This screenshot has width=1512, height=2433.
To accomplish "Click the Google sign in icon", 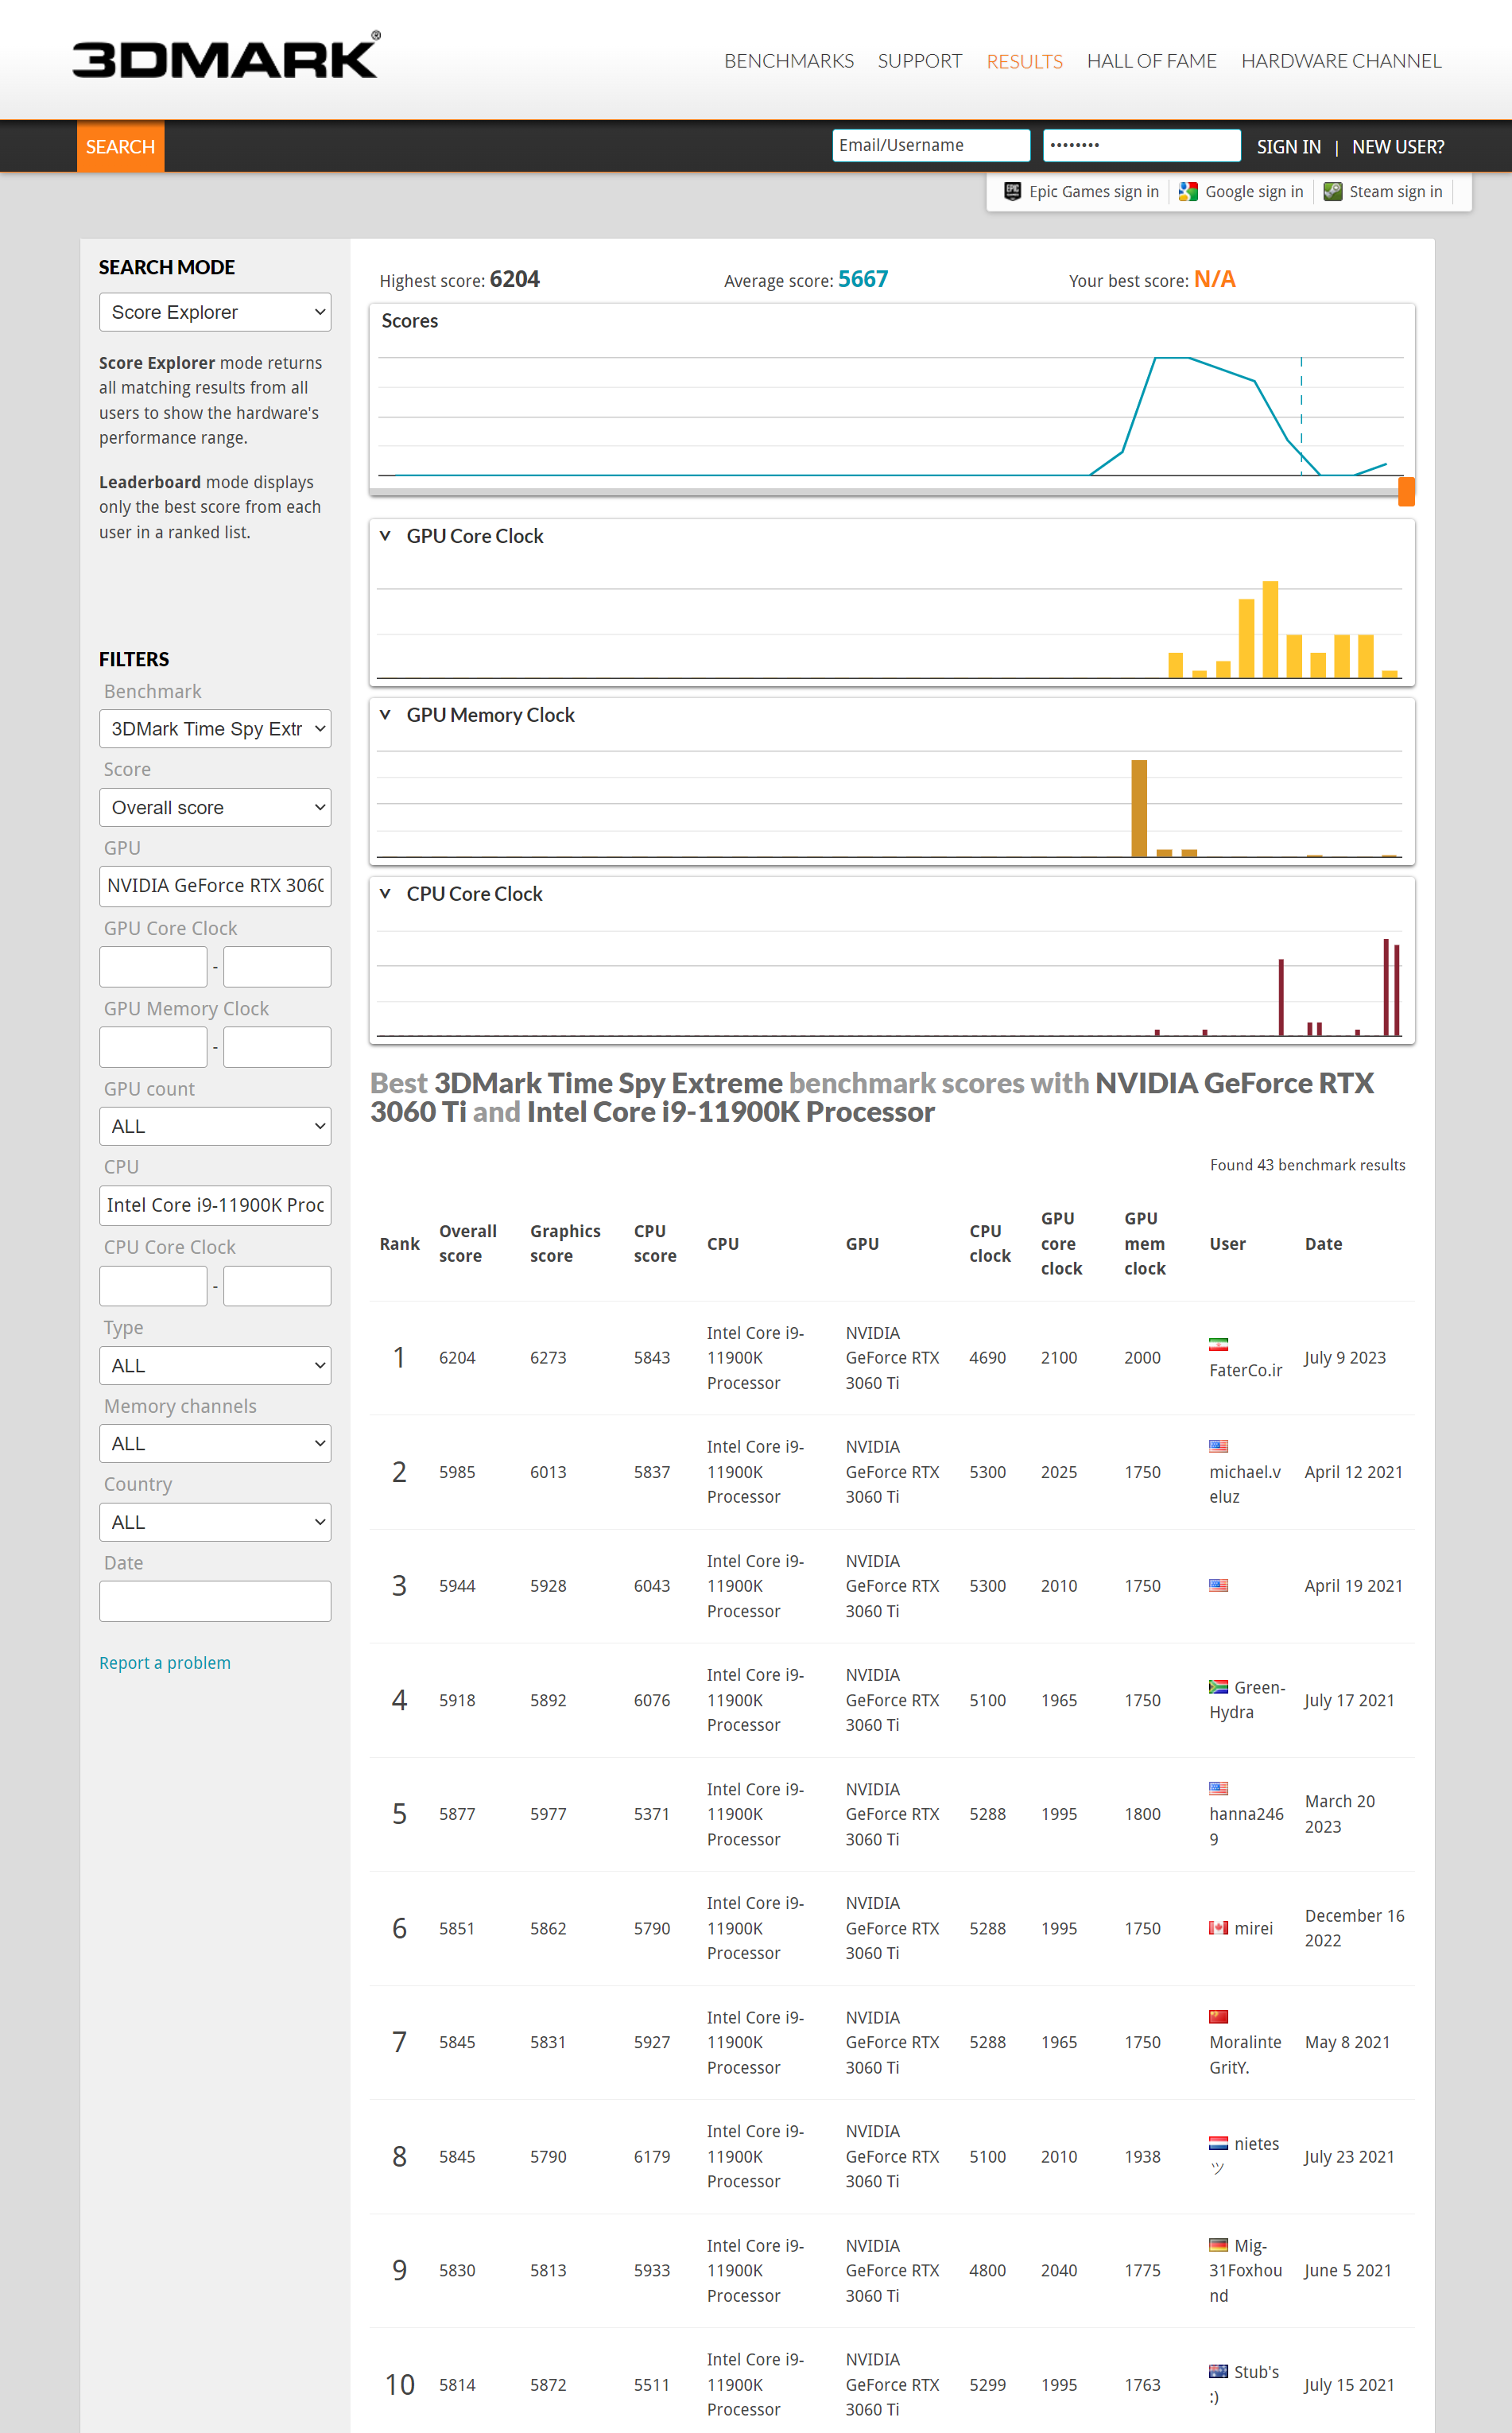I will click(x=1188, y=192).
